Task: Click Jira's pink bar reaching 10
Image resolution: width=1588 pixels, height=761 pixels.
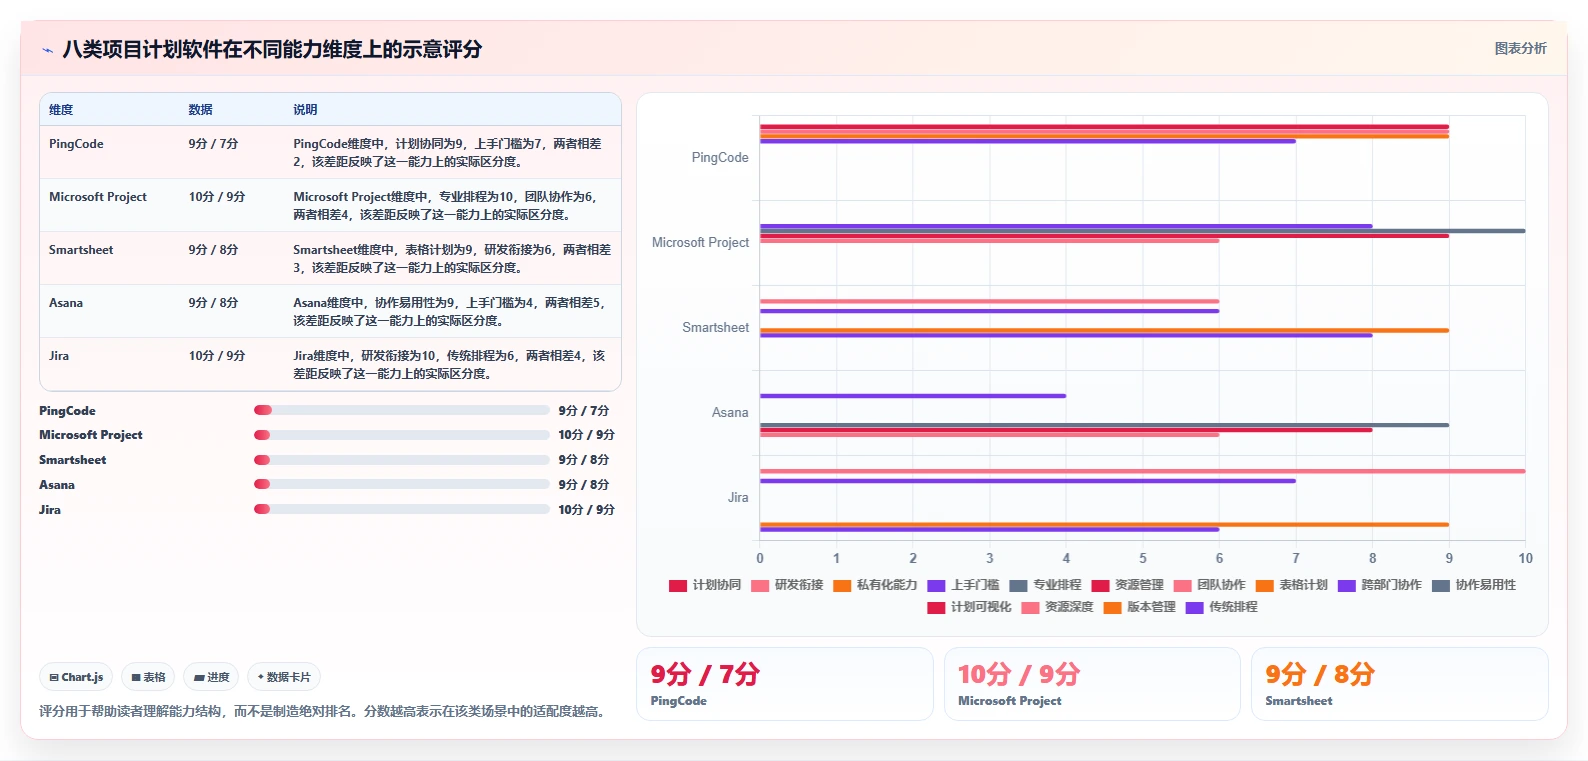Action: pos(1142,471)
